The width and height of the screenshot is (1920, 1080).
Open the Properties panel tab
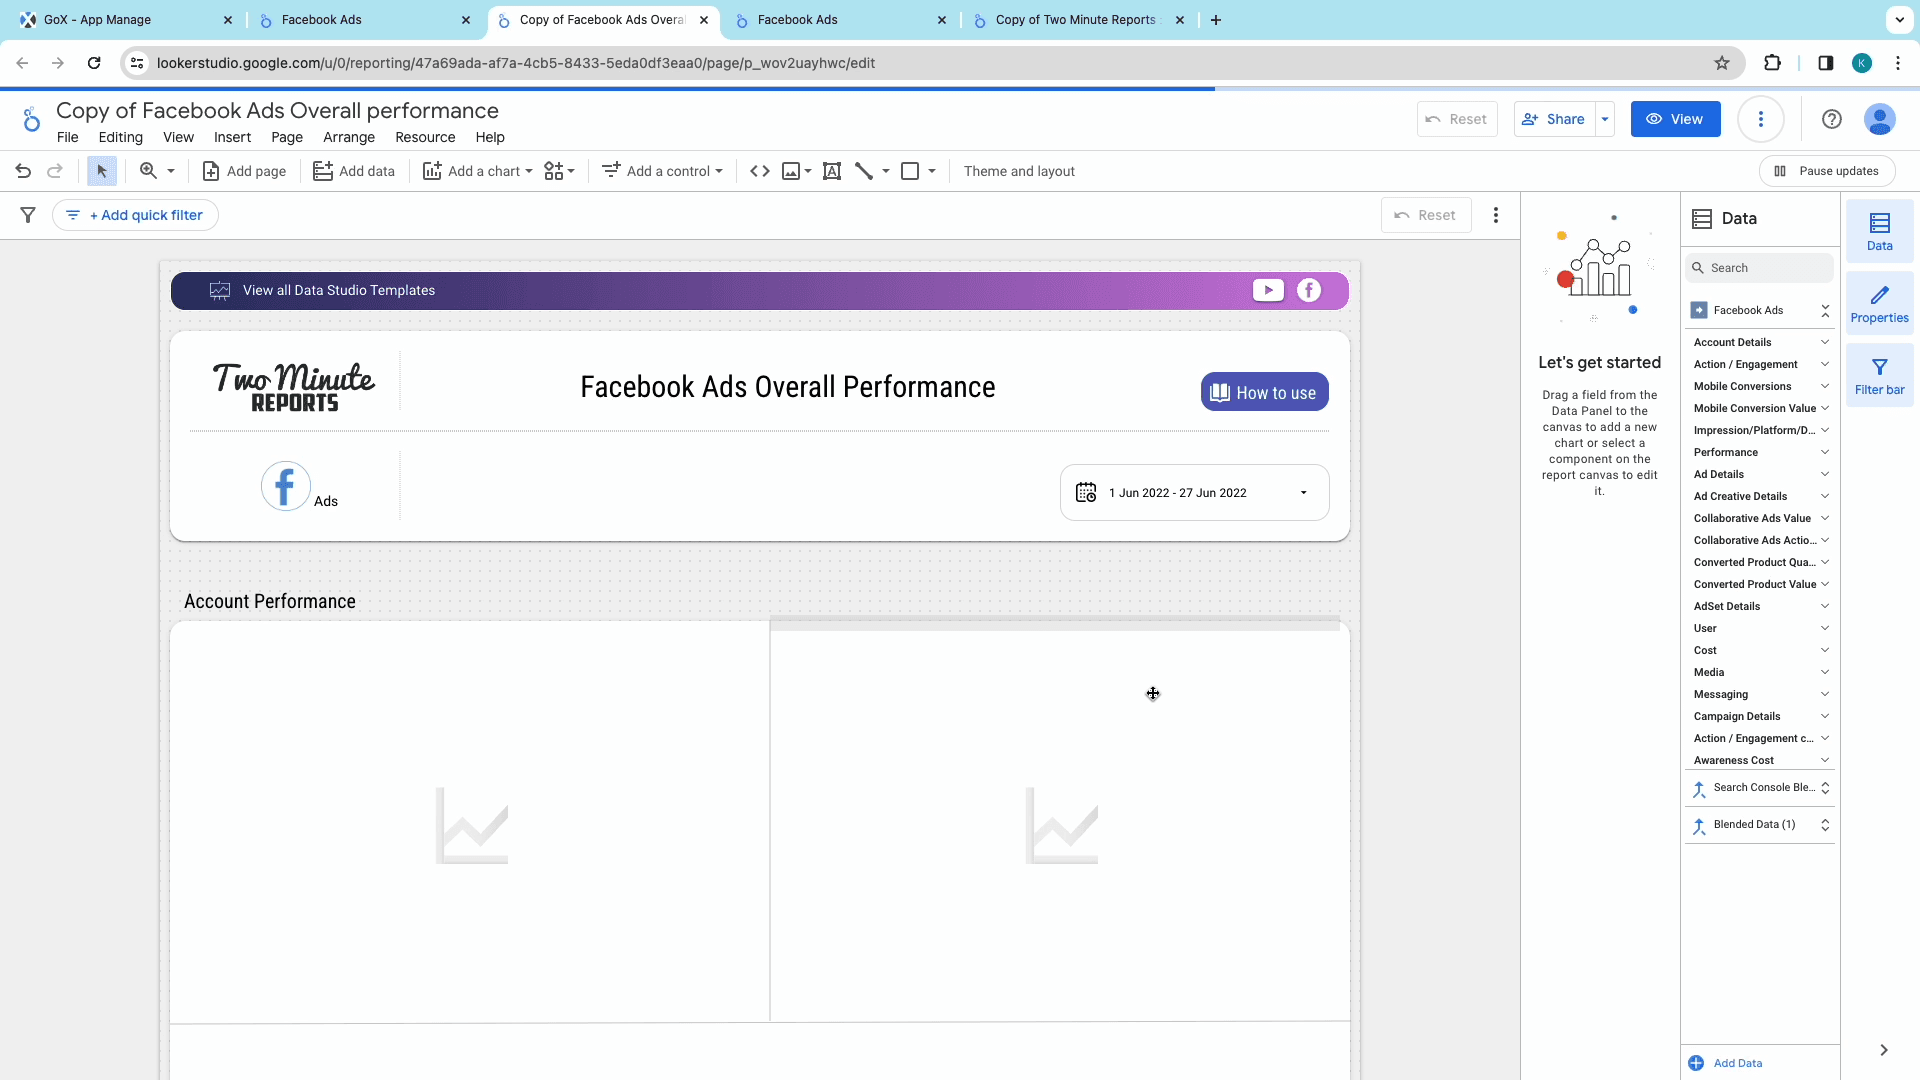tap(1880, 303)
